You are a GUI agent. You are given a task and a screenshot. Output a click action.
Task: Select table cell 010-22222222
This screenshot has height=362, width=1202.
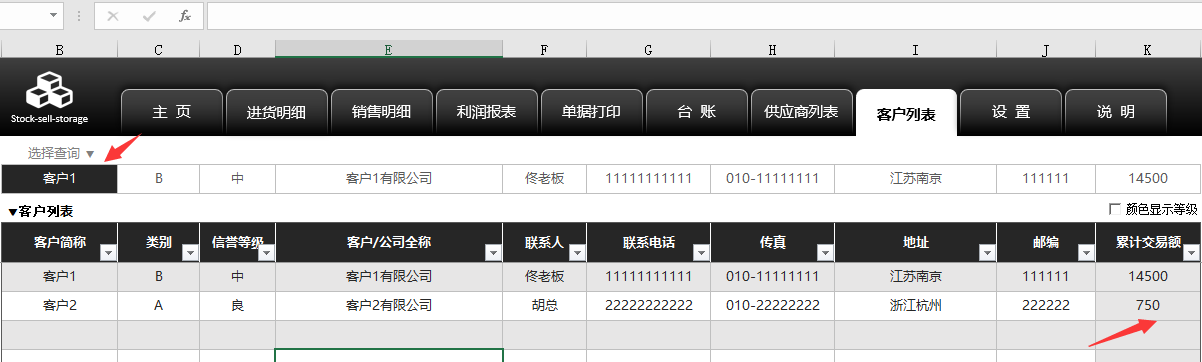click(x=772, y=305)
